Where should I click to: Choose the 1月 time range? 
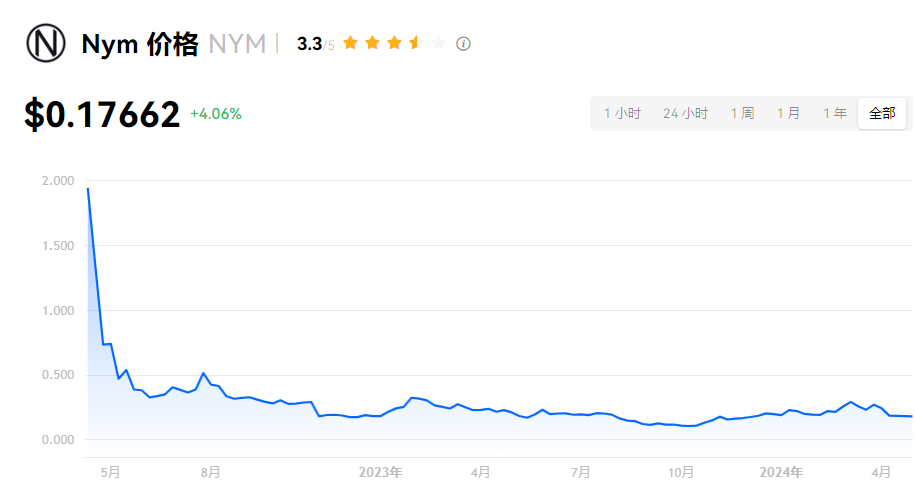pos(788,114)
